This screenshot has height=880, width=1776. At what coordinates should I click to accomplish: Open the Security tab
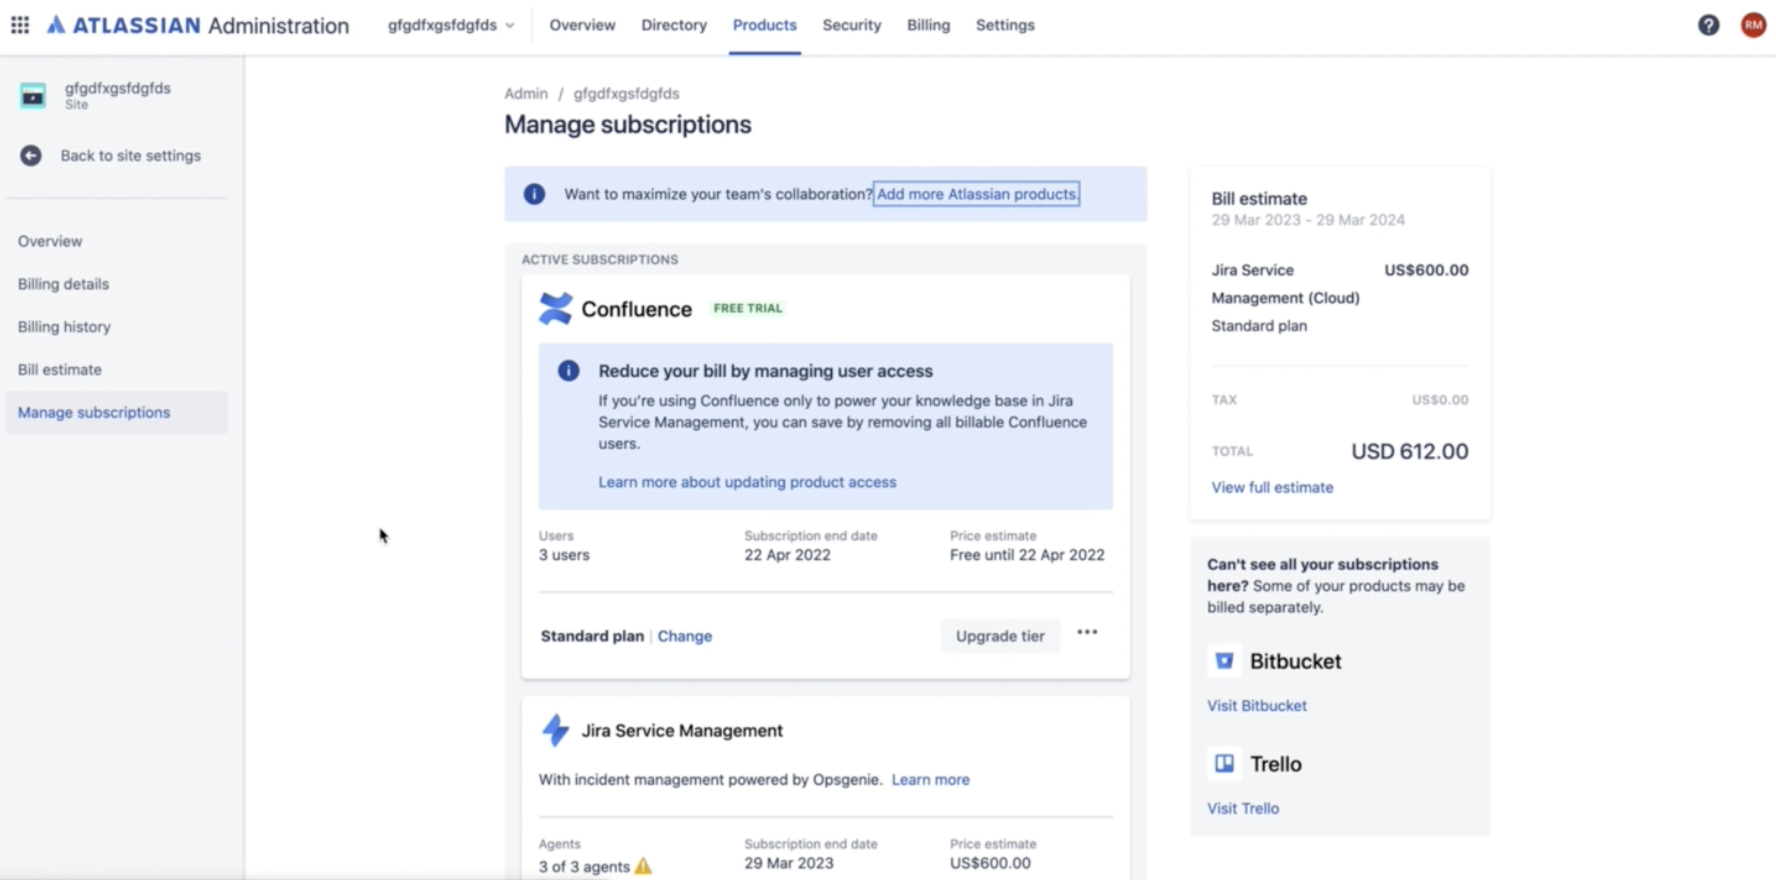(x=852, y=25)
